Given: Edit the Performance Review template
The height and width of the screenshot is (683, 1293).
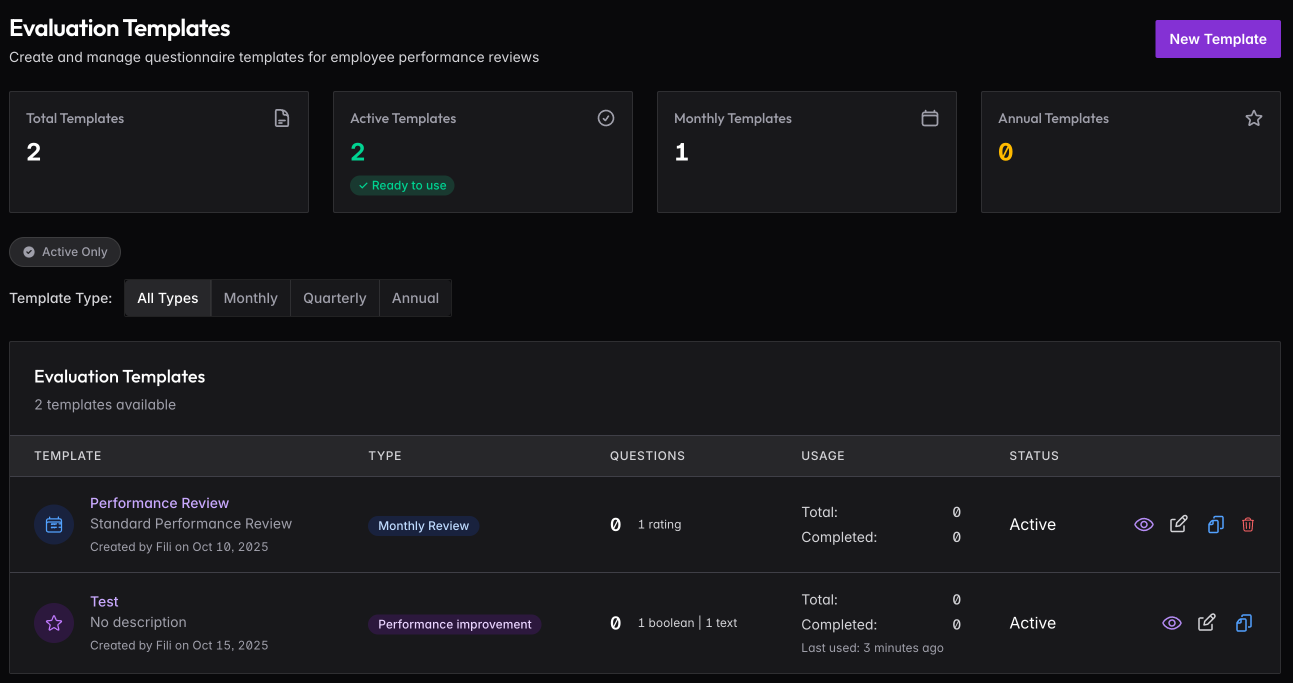Looking at the screenshot, I should point(1179,525).
